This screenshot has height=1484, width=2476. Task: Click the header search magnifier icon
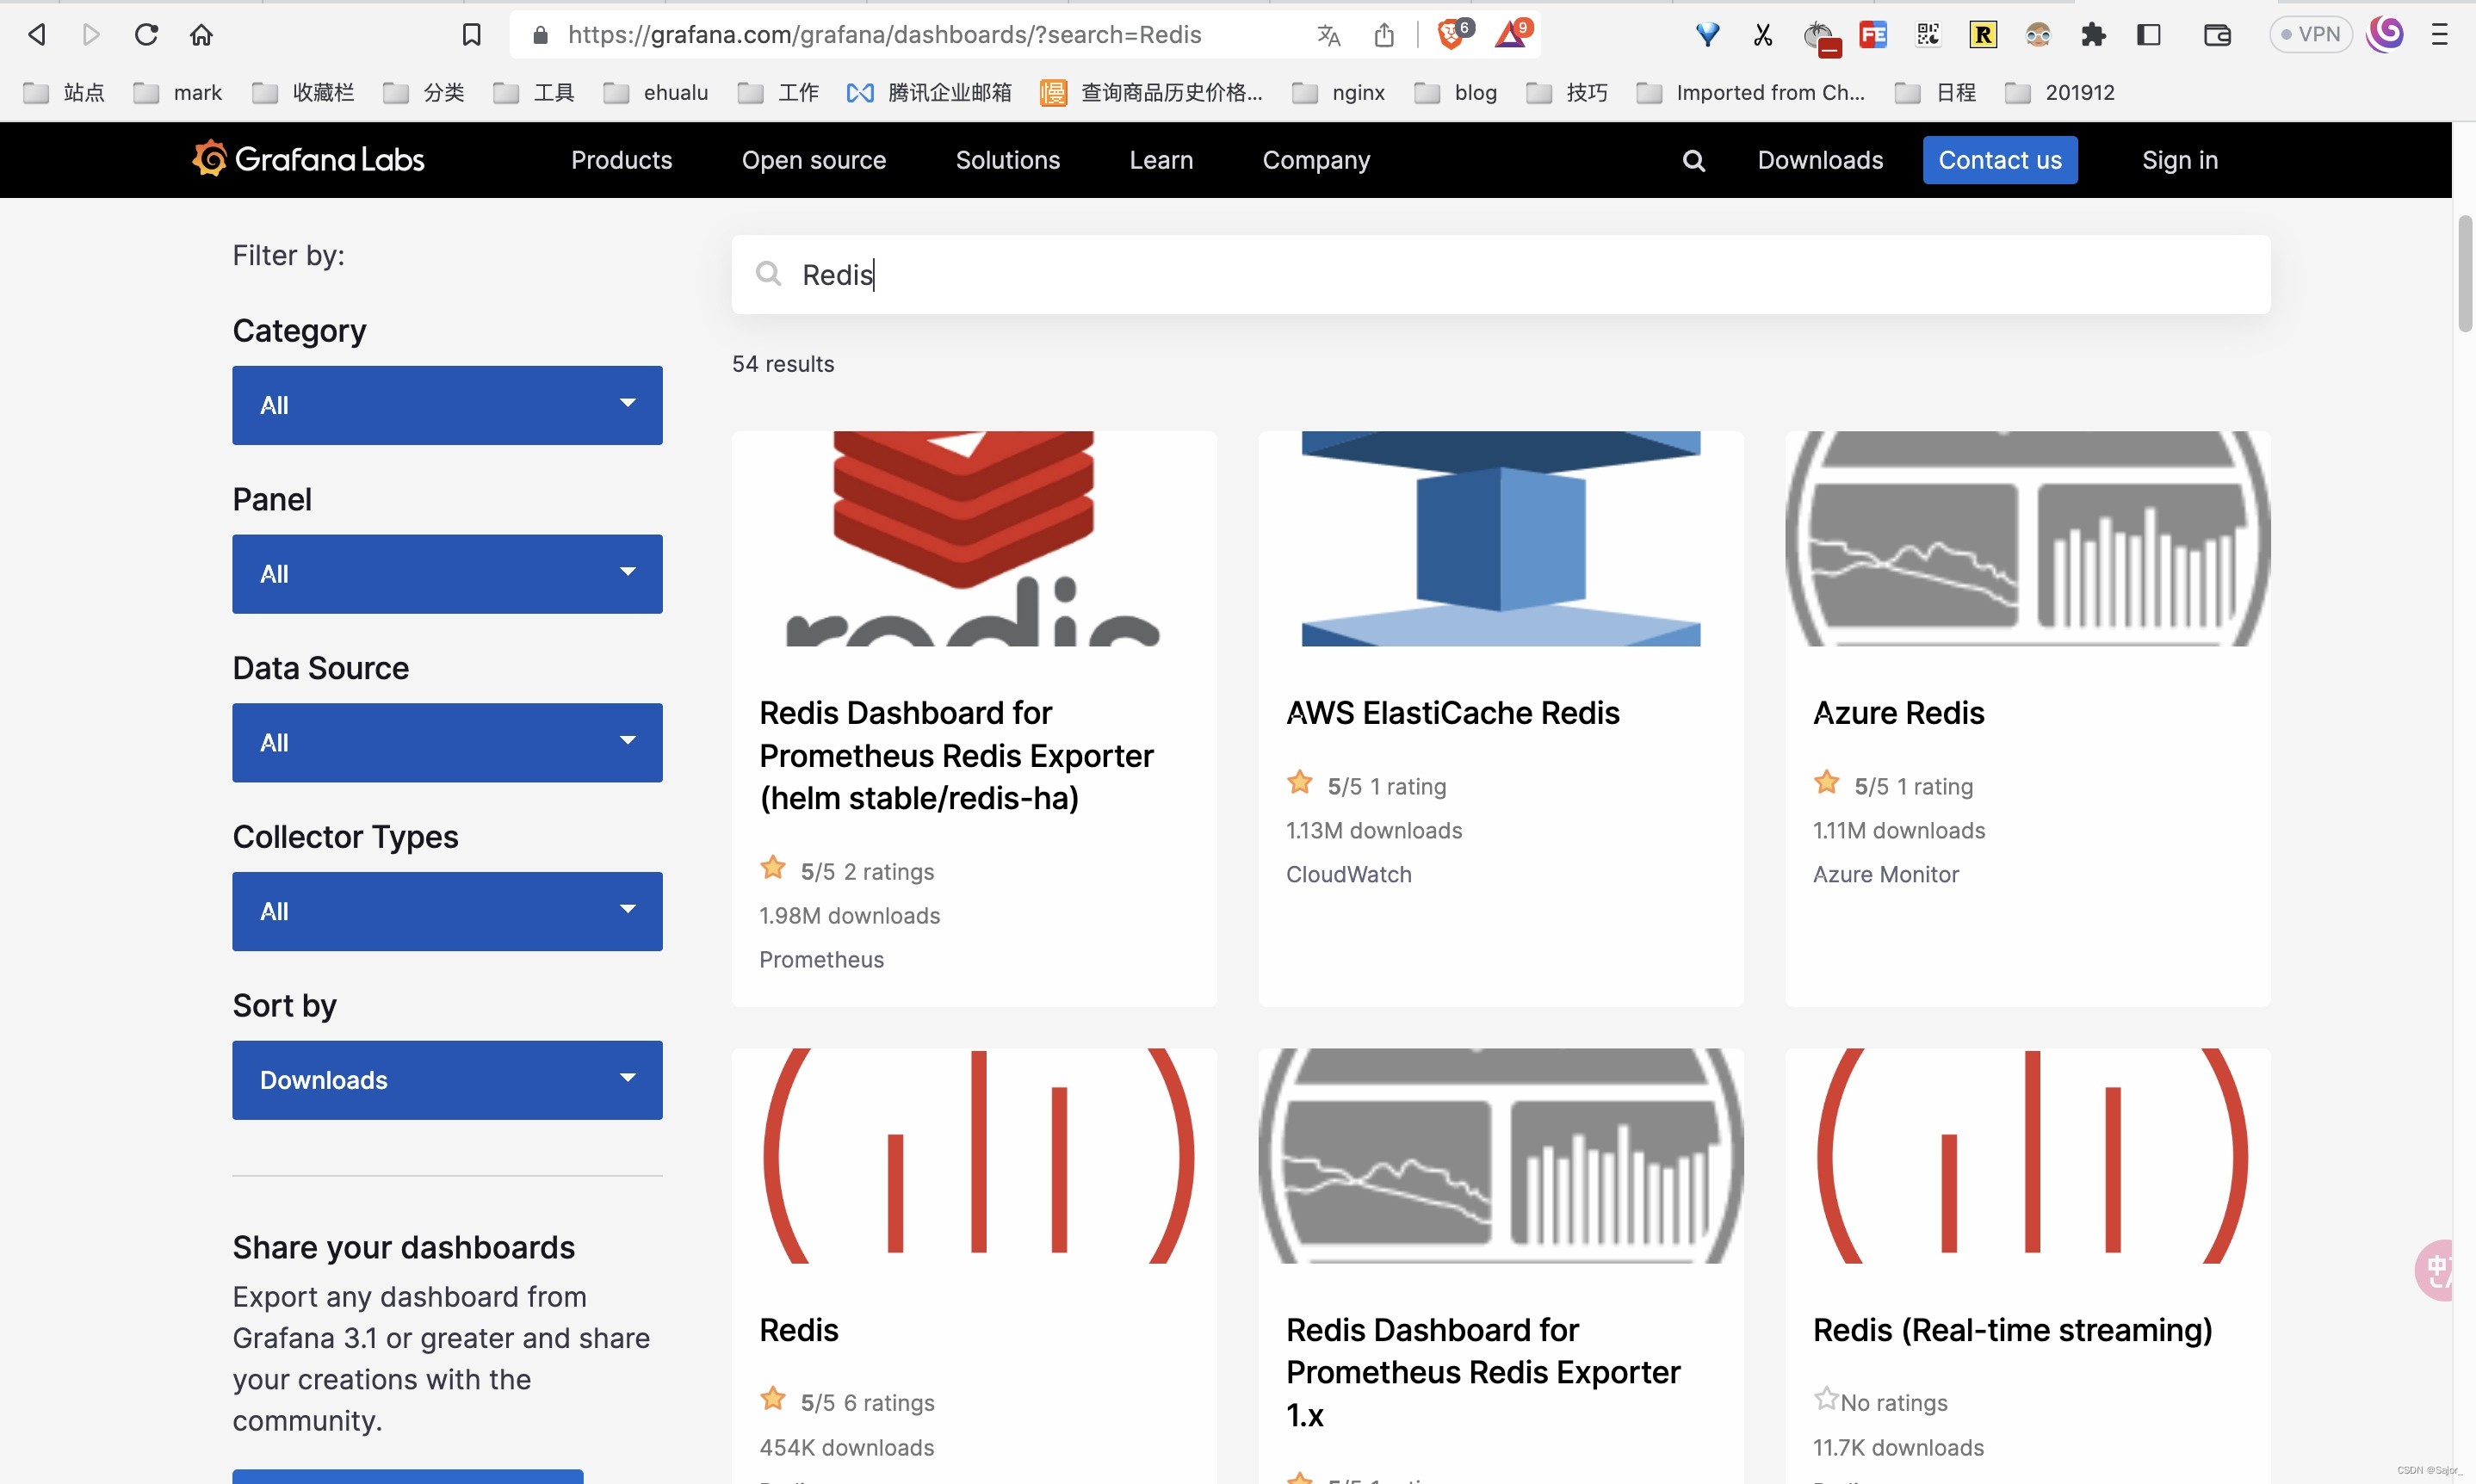click(x=1693, y=161)
